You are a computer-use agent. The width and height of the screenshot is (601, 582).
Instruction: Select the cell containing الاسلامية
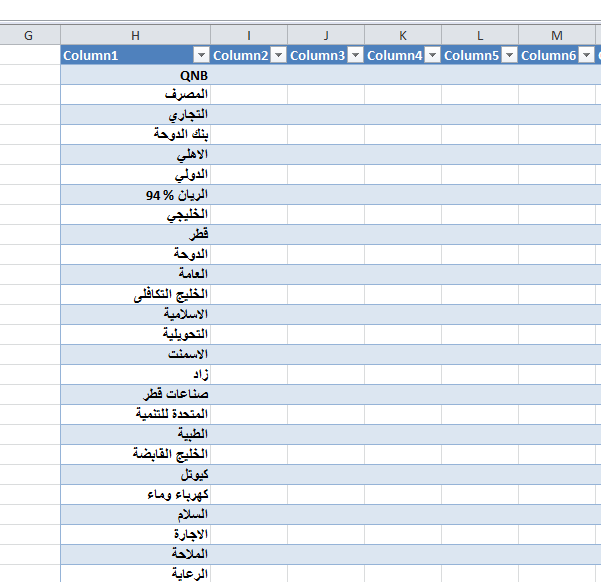(135, 315)
